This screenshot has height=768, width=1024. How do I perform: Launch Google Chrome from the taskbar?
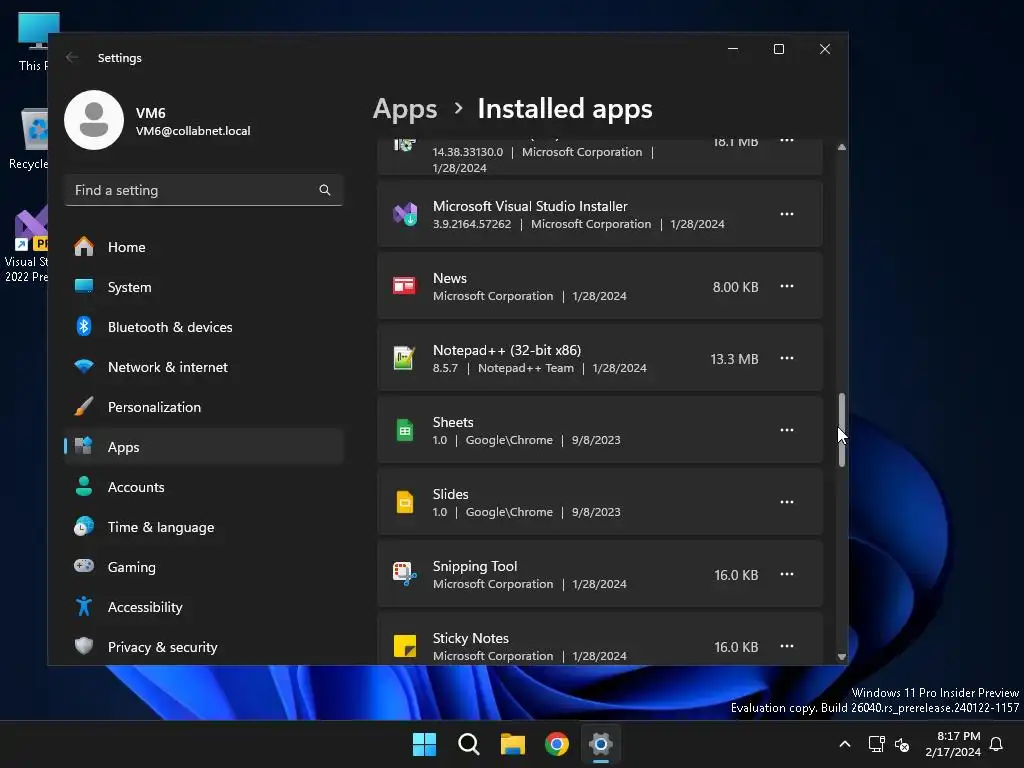coord(557,744)
